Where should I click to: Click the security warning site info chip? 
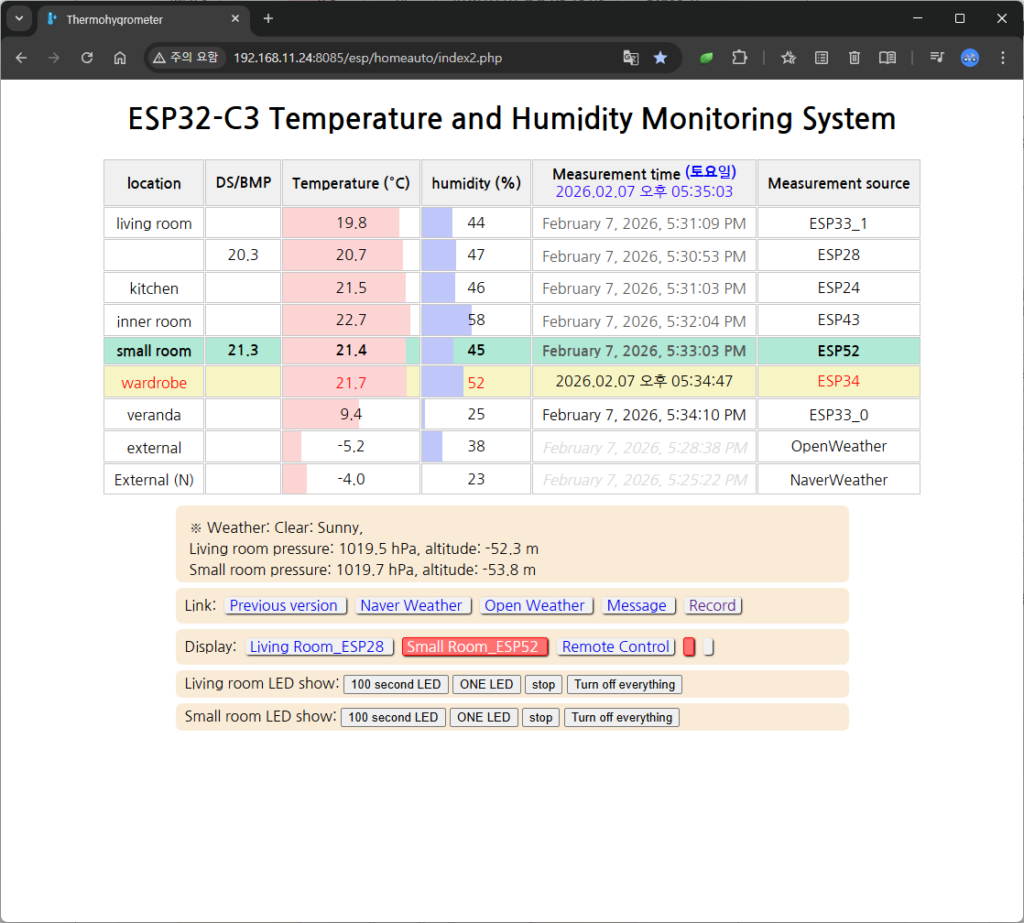coord(186,58)
